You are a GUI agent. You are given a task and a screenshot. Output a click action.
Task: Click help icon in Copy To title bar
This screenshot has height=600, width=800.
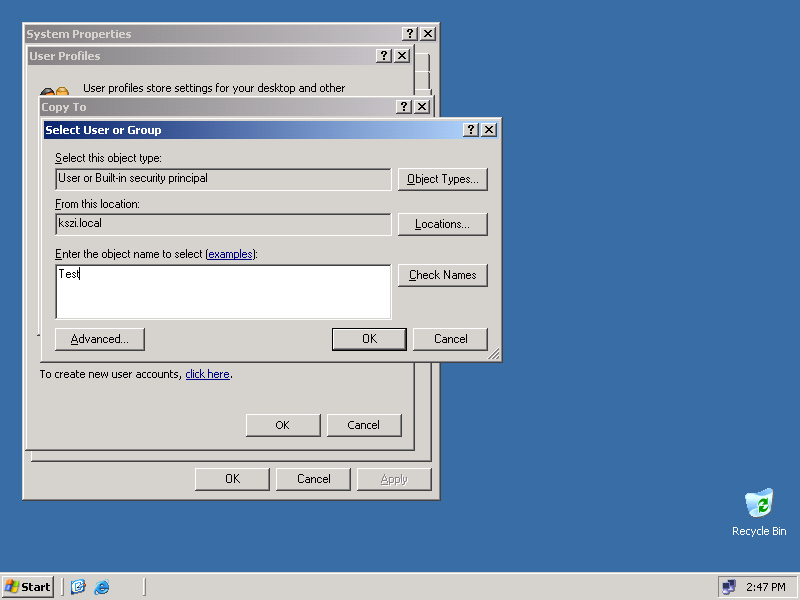point(404,107)
